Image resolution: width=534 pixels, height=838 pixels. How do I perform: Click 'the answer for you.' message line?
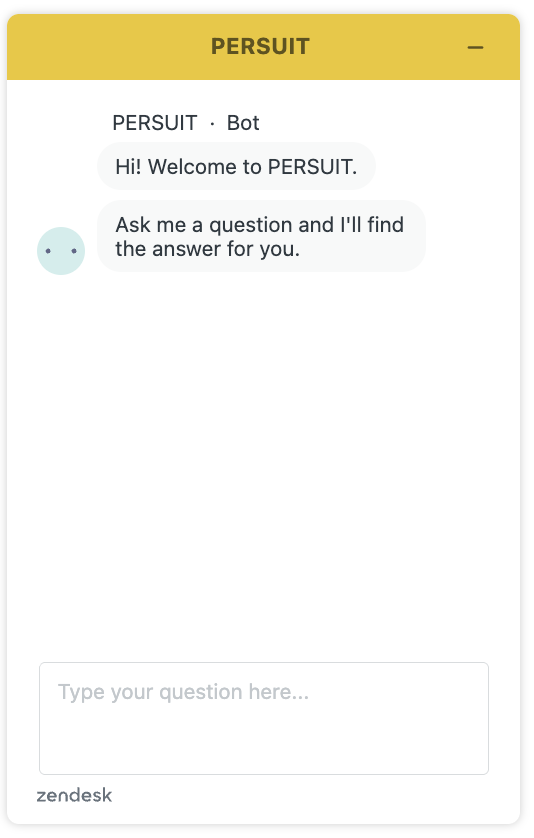pos(207,249)
